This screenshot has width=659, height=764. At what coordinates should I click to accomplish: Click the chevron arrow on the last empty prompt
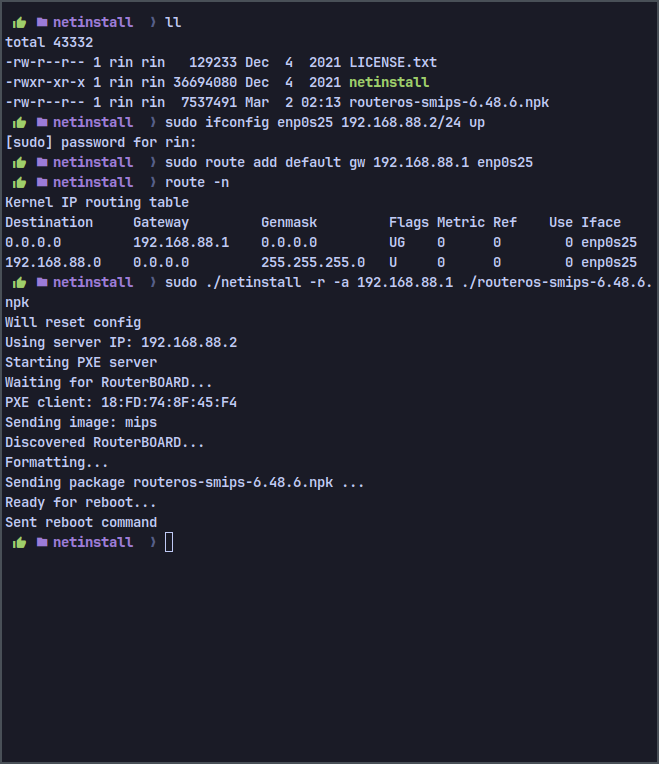tap(152, 542)
